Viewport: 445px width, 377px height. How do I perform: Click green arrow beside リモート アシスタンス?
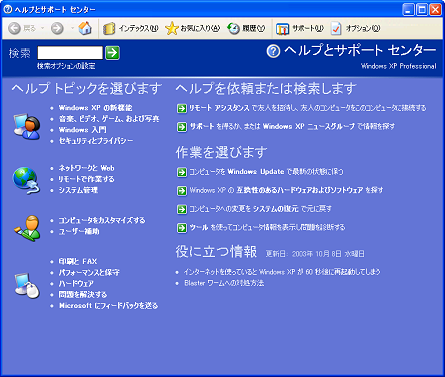[x=182, y=108]
